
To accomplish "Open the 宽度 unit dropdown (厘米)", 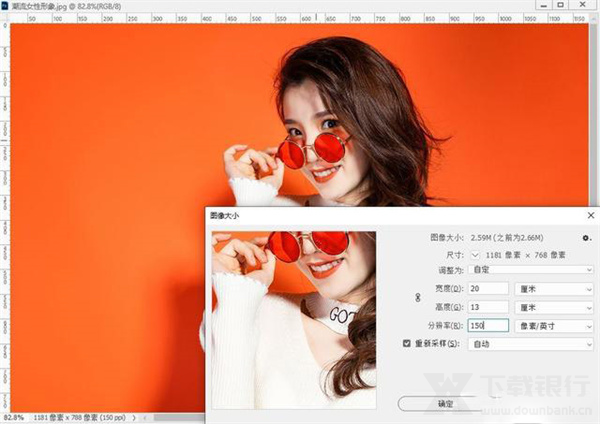I will (x=554, y=288).
